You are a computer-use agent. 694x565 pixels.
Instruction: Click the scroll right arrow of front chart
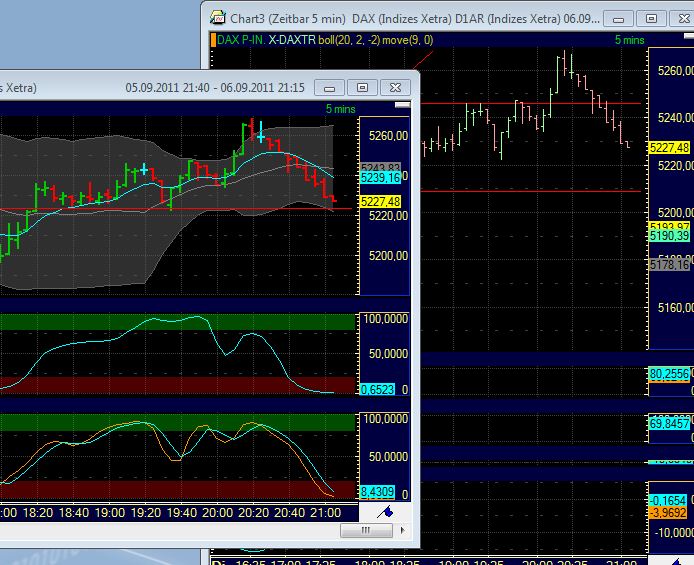click(x=402, y=530)
